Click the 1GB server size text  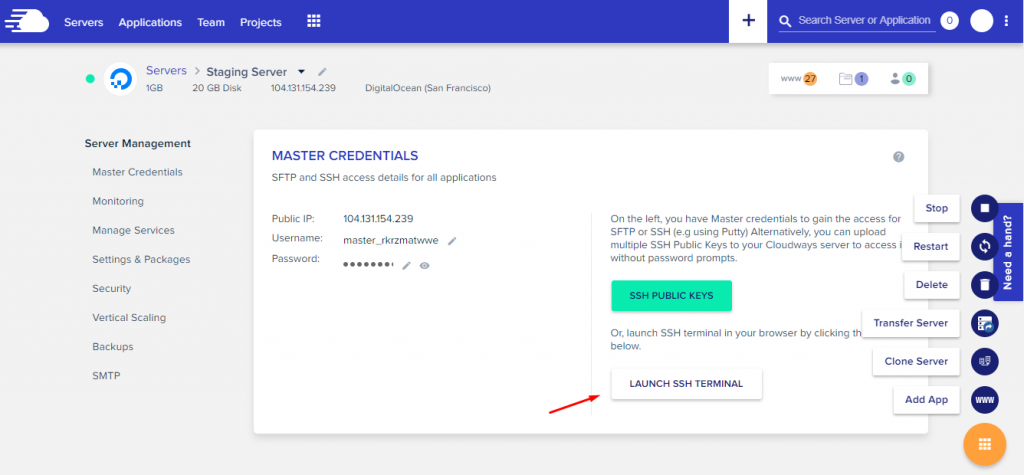[x=154, y=88]
